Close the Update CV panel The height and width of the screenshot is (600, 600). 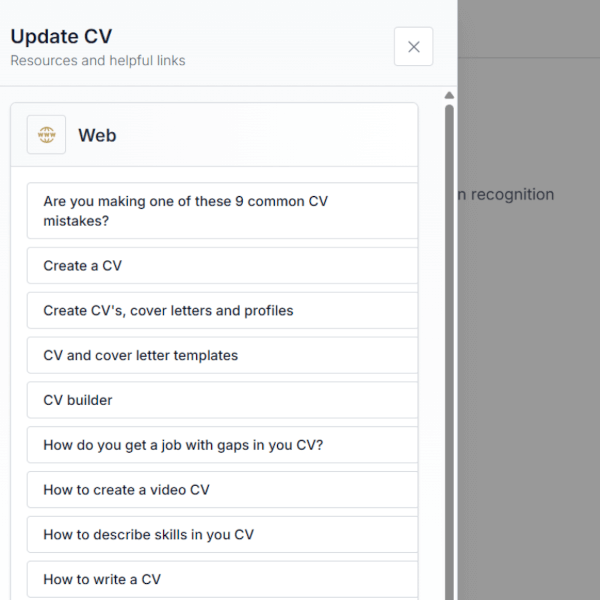413,47
